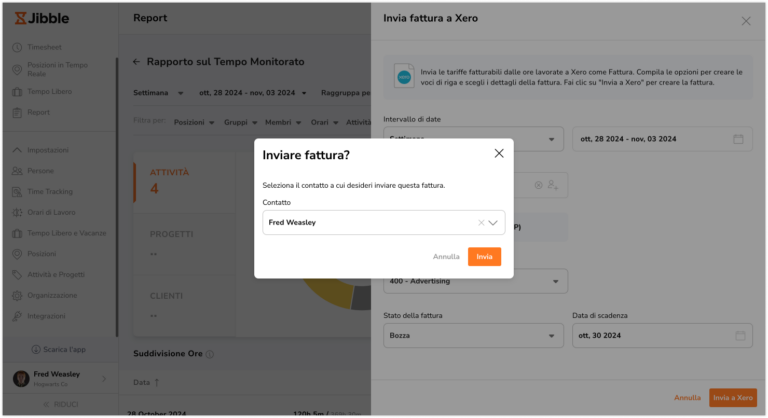This screenshot has width=768, height=418.
Task: Click Annulla in the dialog
Action: click(446, 256)
